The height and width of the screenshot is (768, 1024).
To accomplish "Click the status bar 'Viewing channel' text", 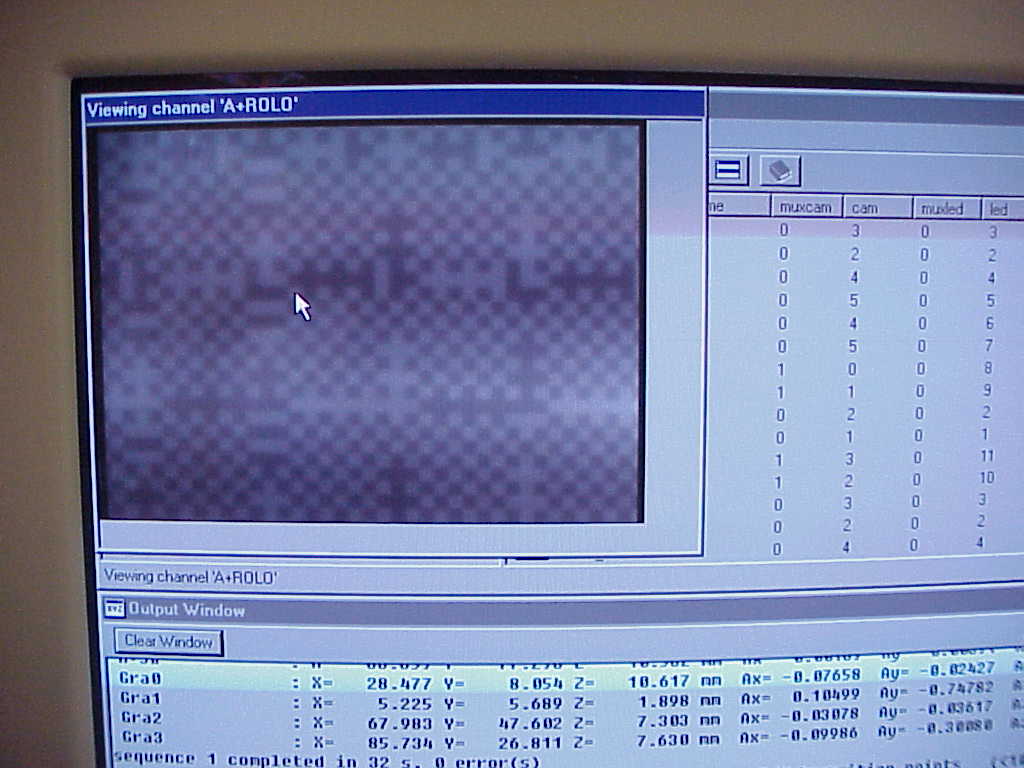I will pos(190,577).
